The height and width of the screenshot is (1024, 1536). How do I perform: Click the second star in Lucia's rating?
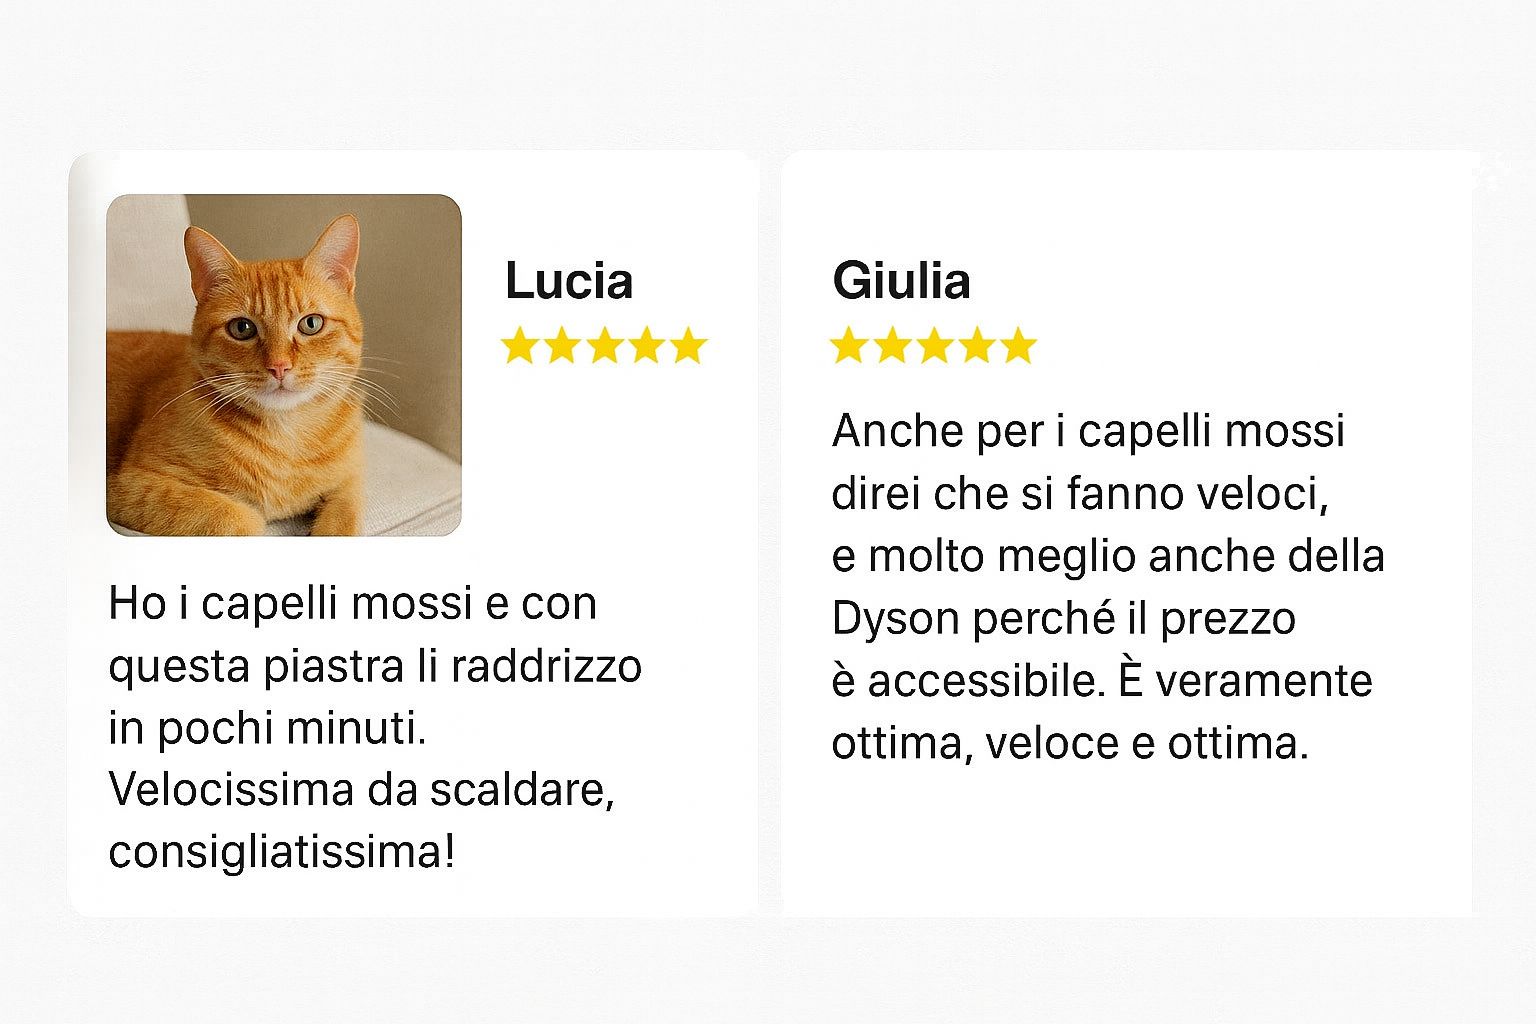pos(562,346)
